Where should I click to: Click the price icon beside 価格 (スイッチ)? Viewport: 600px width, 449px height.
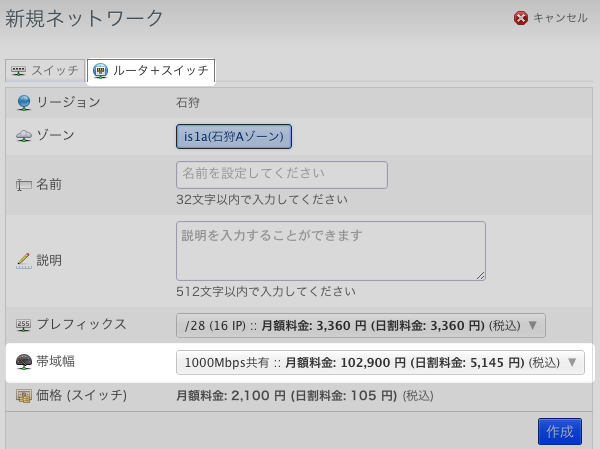pos(24,396)
